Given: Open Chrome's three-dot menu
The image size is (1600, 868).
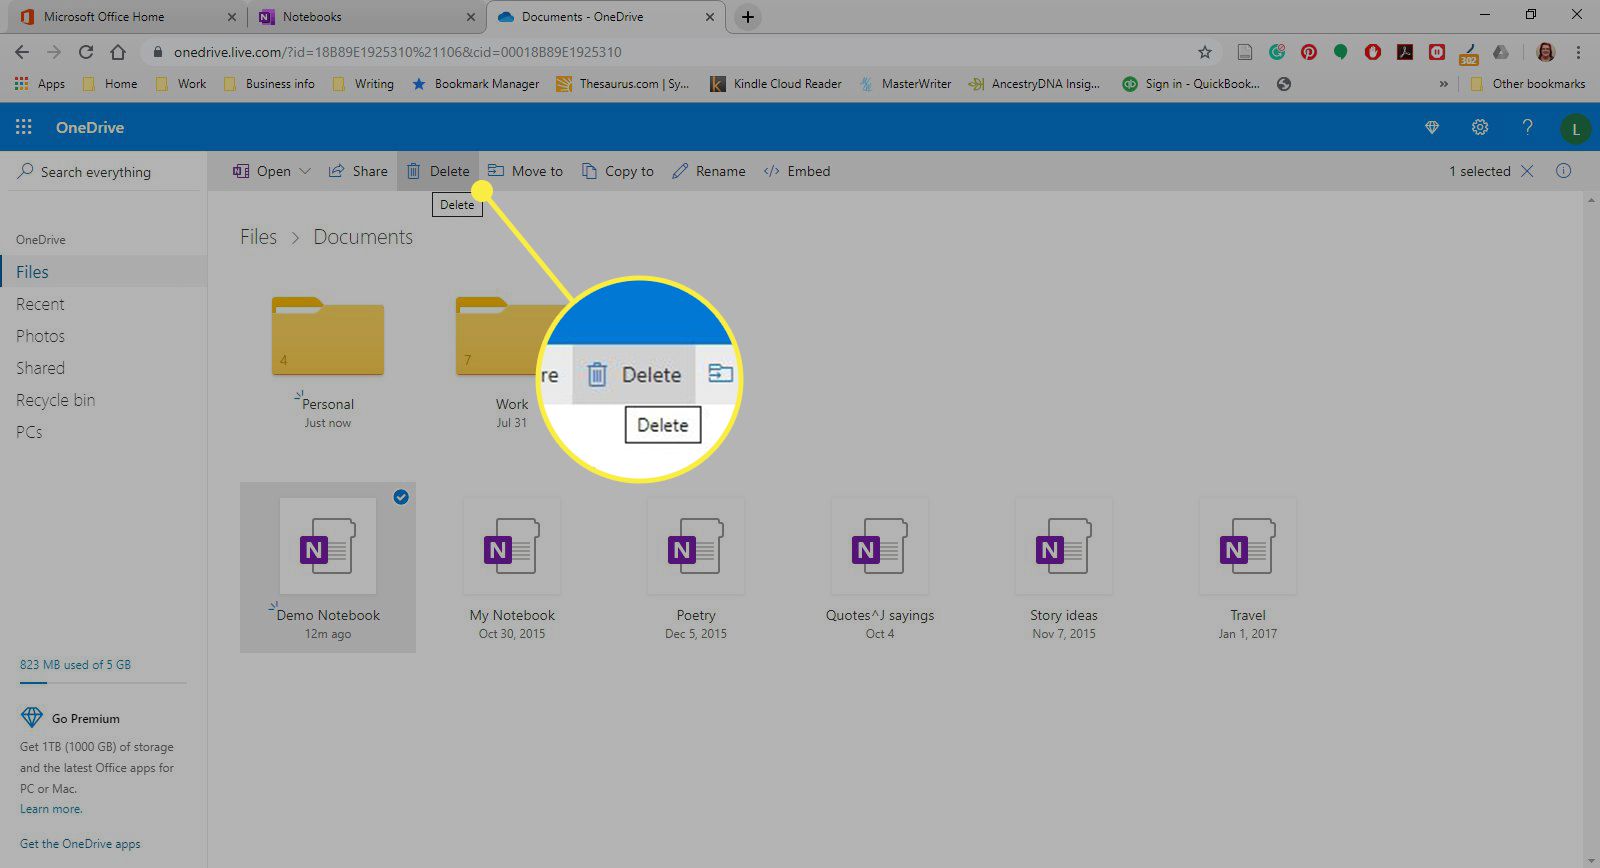Looking at the screenshot, I should (1578, 52).
